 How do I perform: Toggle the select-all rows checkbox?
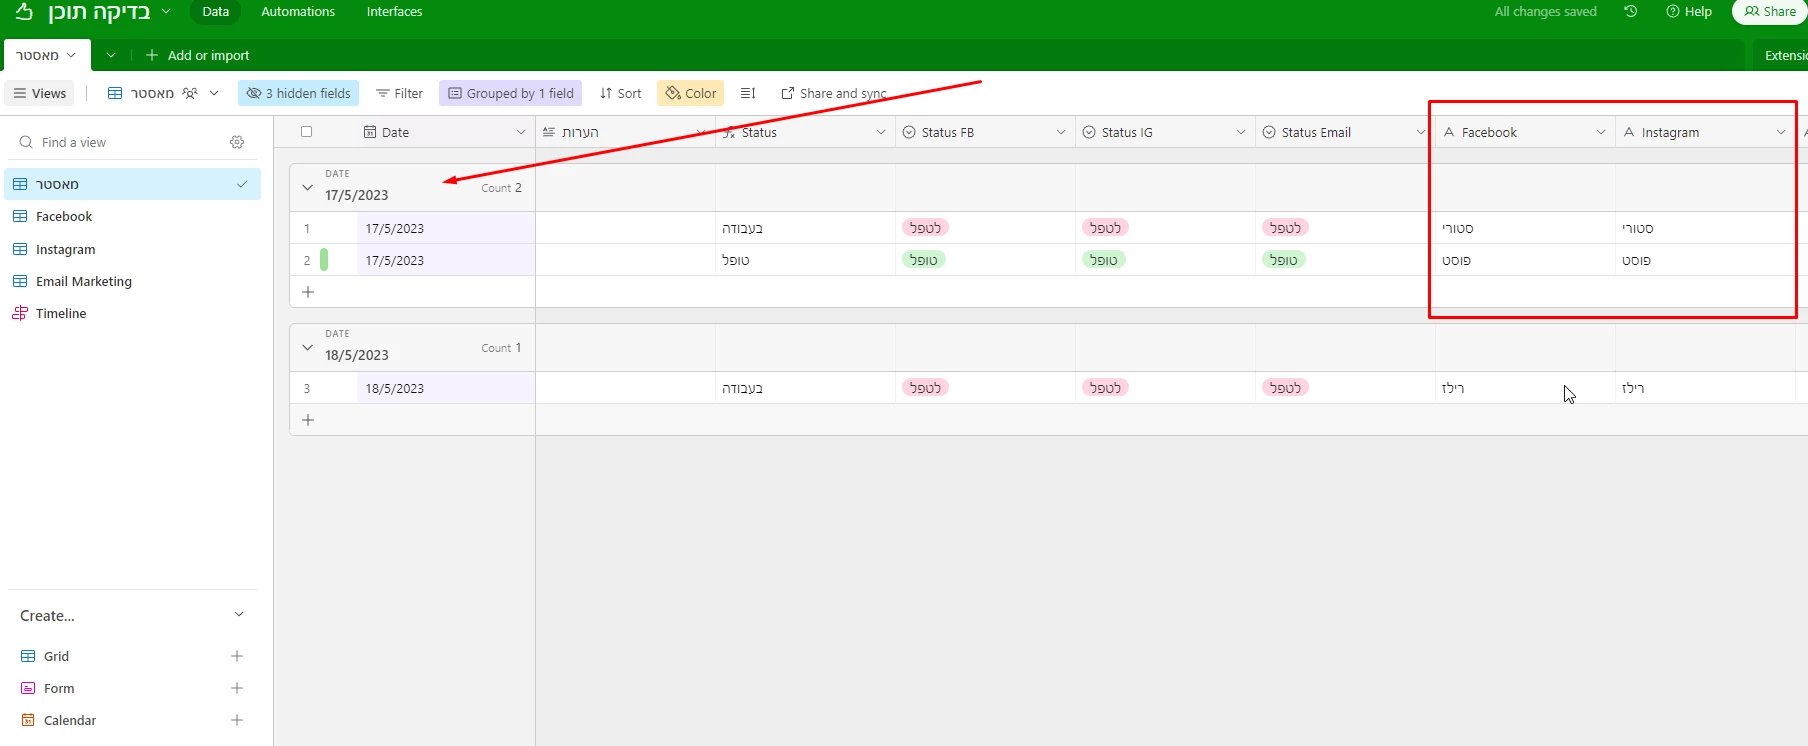pos(307,131)
